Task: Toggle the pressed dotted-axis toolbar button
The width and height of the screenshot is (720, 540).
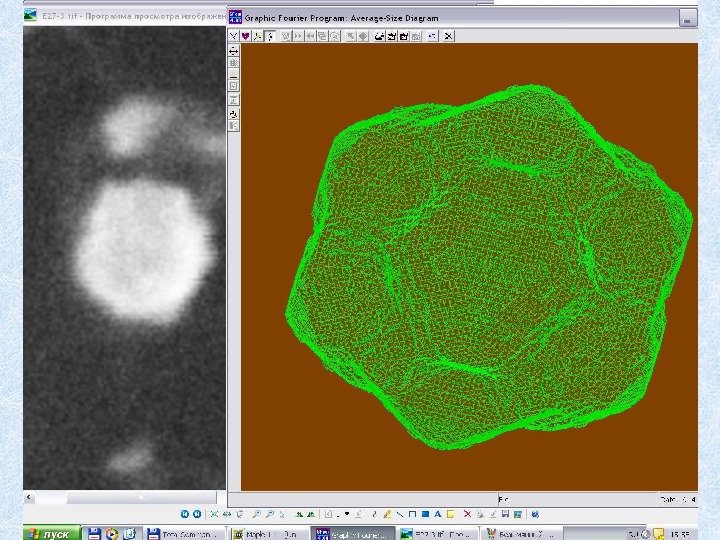Action: [270, 36]
